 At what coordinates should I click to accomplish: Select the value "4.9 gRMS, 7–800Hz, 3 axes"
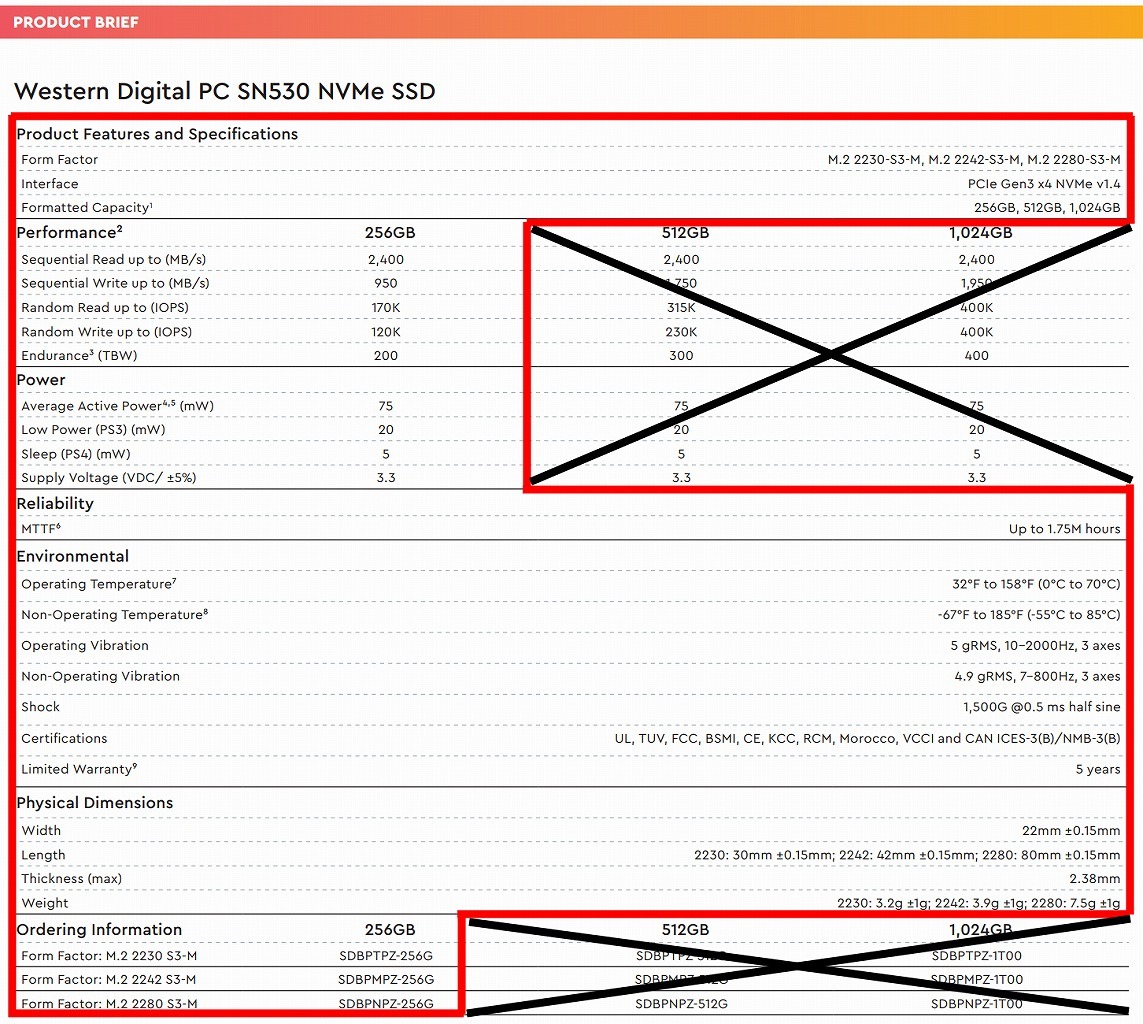1037,676
